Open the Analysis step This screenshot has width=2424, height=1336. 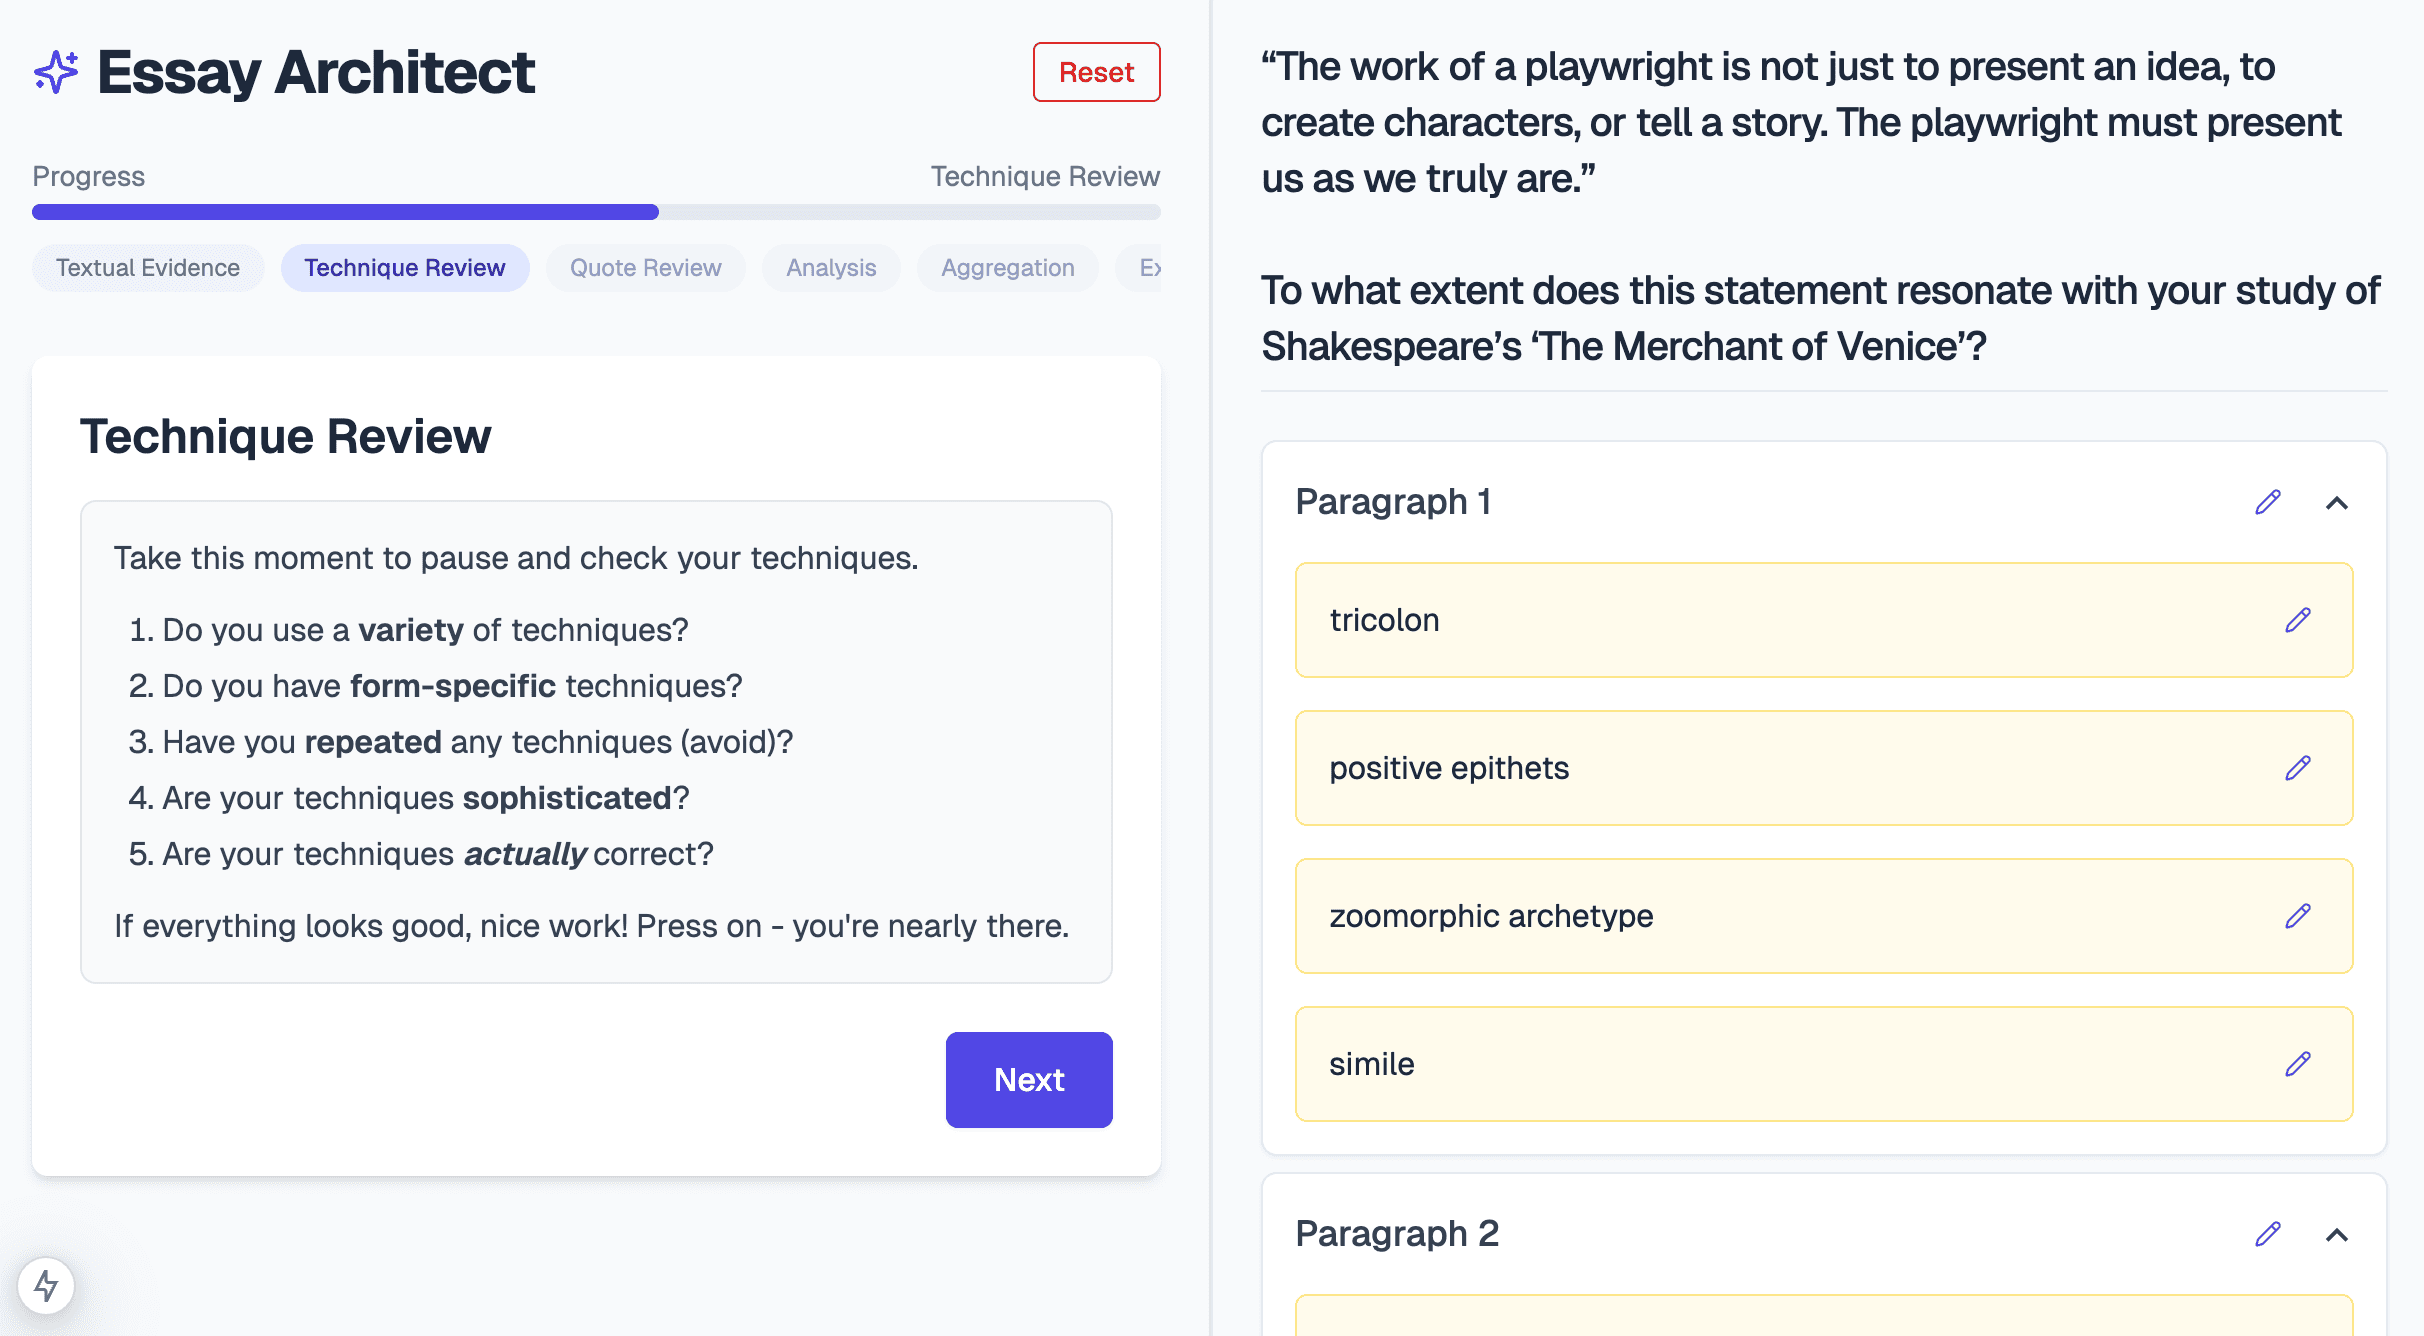pyautogui.click(x=831, y=268)
